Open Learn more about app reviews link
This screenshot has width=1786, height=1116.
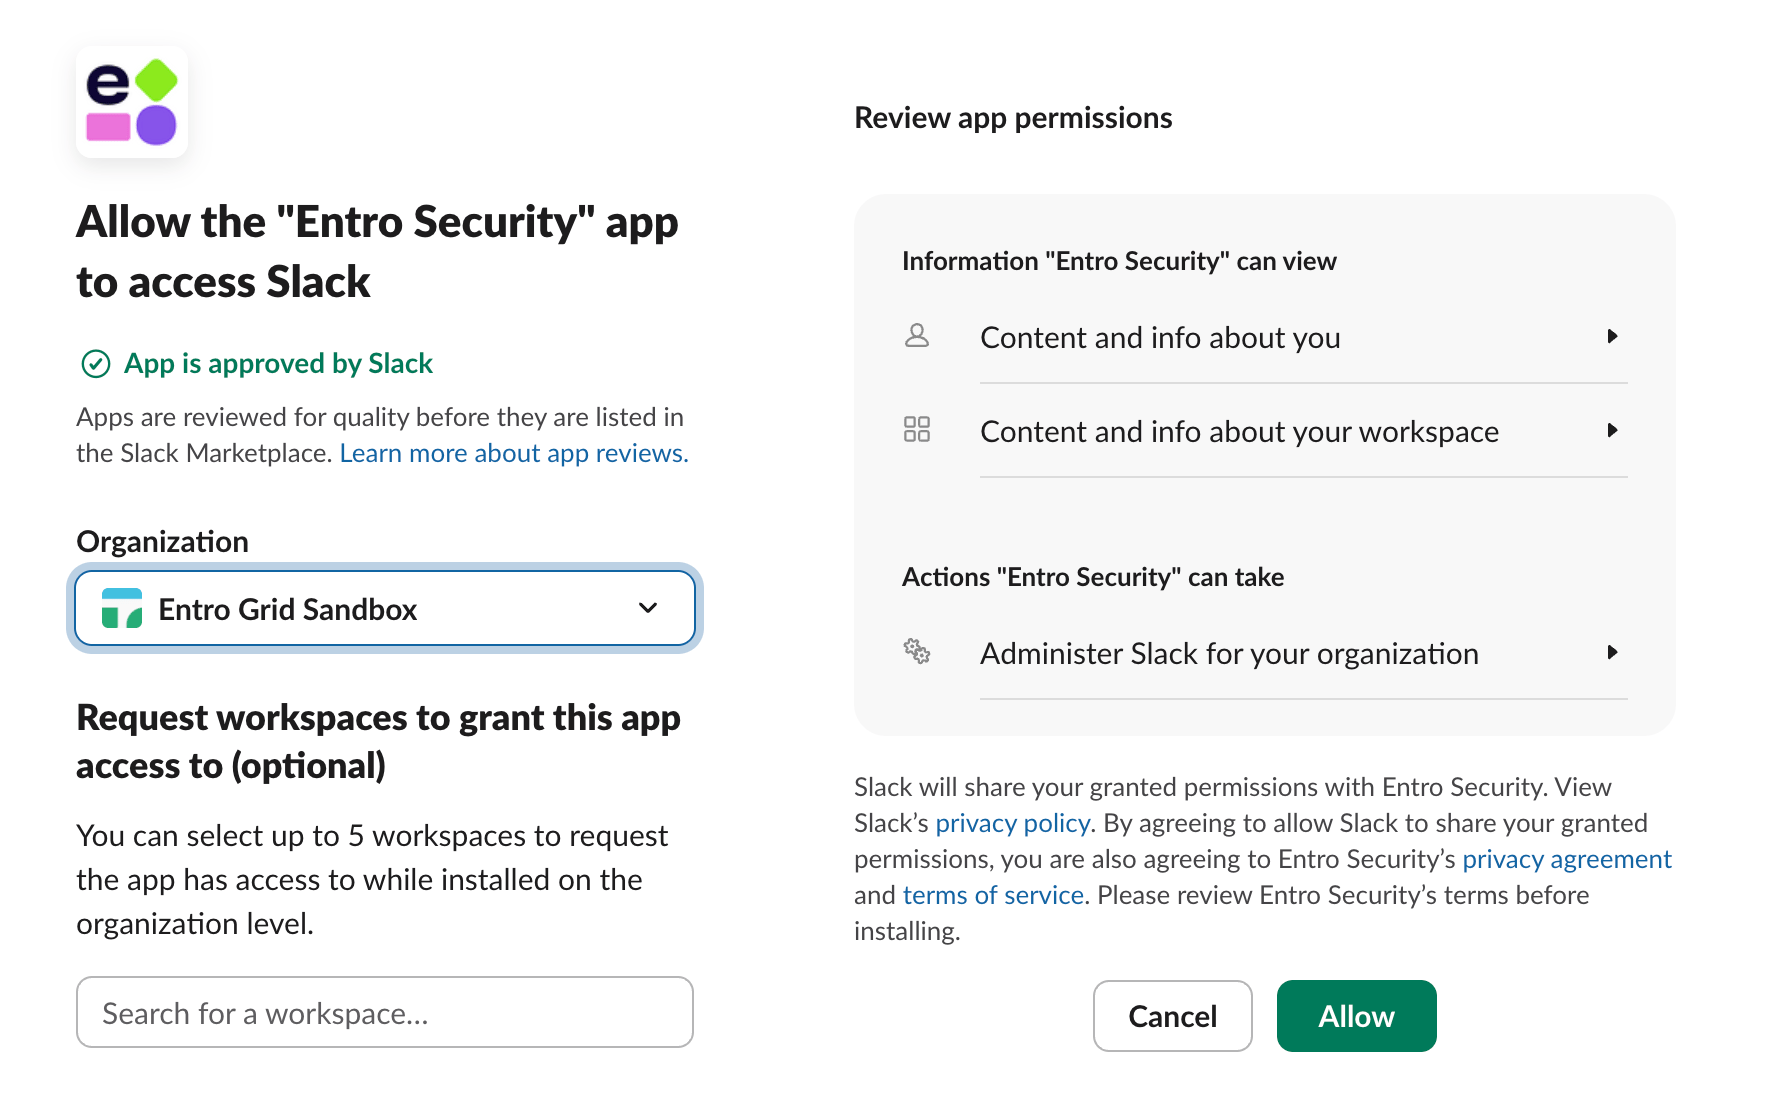pos(514,453)
